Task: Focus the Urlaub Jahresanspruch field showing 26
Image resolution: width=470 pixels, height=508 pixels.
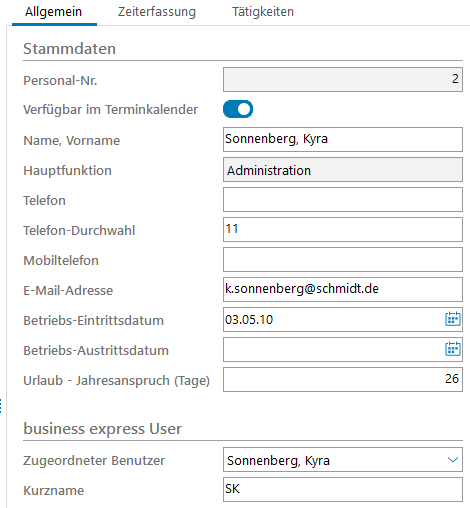Action: point(343,379)
